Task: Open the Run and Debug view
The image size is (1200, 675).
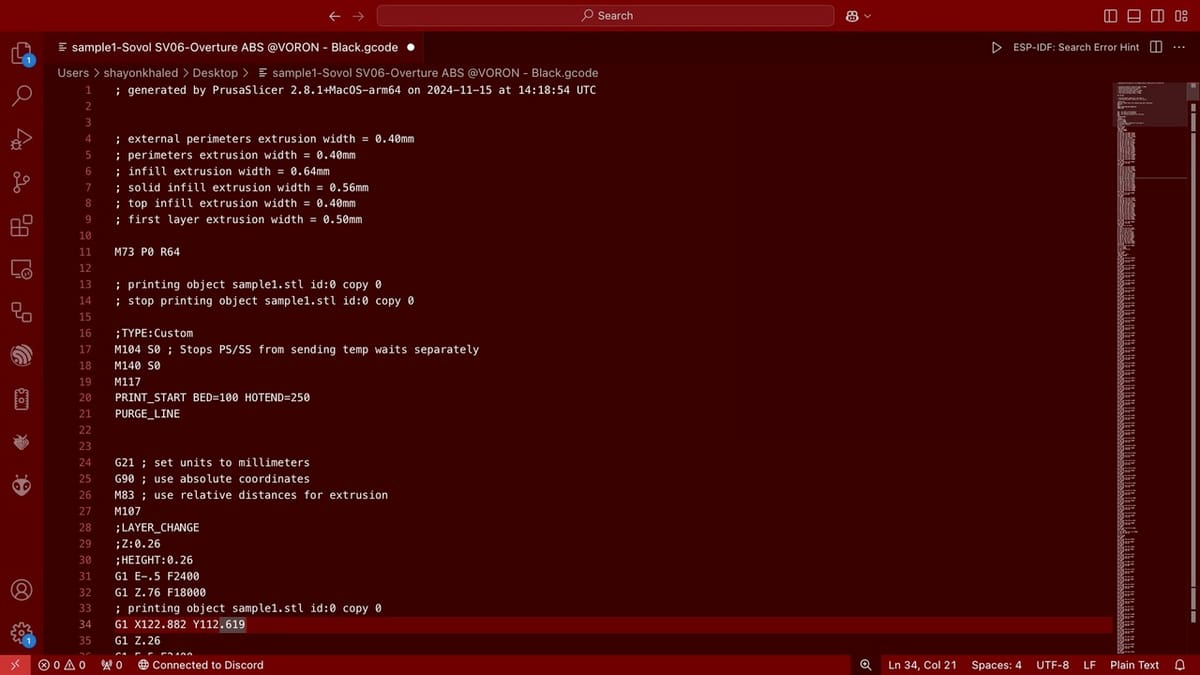Action: pos(21,139)
